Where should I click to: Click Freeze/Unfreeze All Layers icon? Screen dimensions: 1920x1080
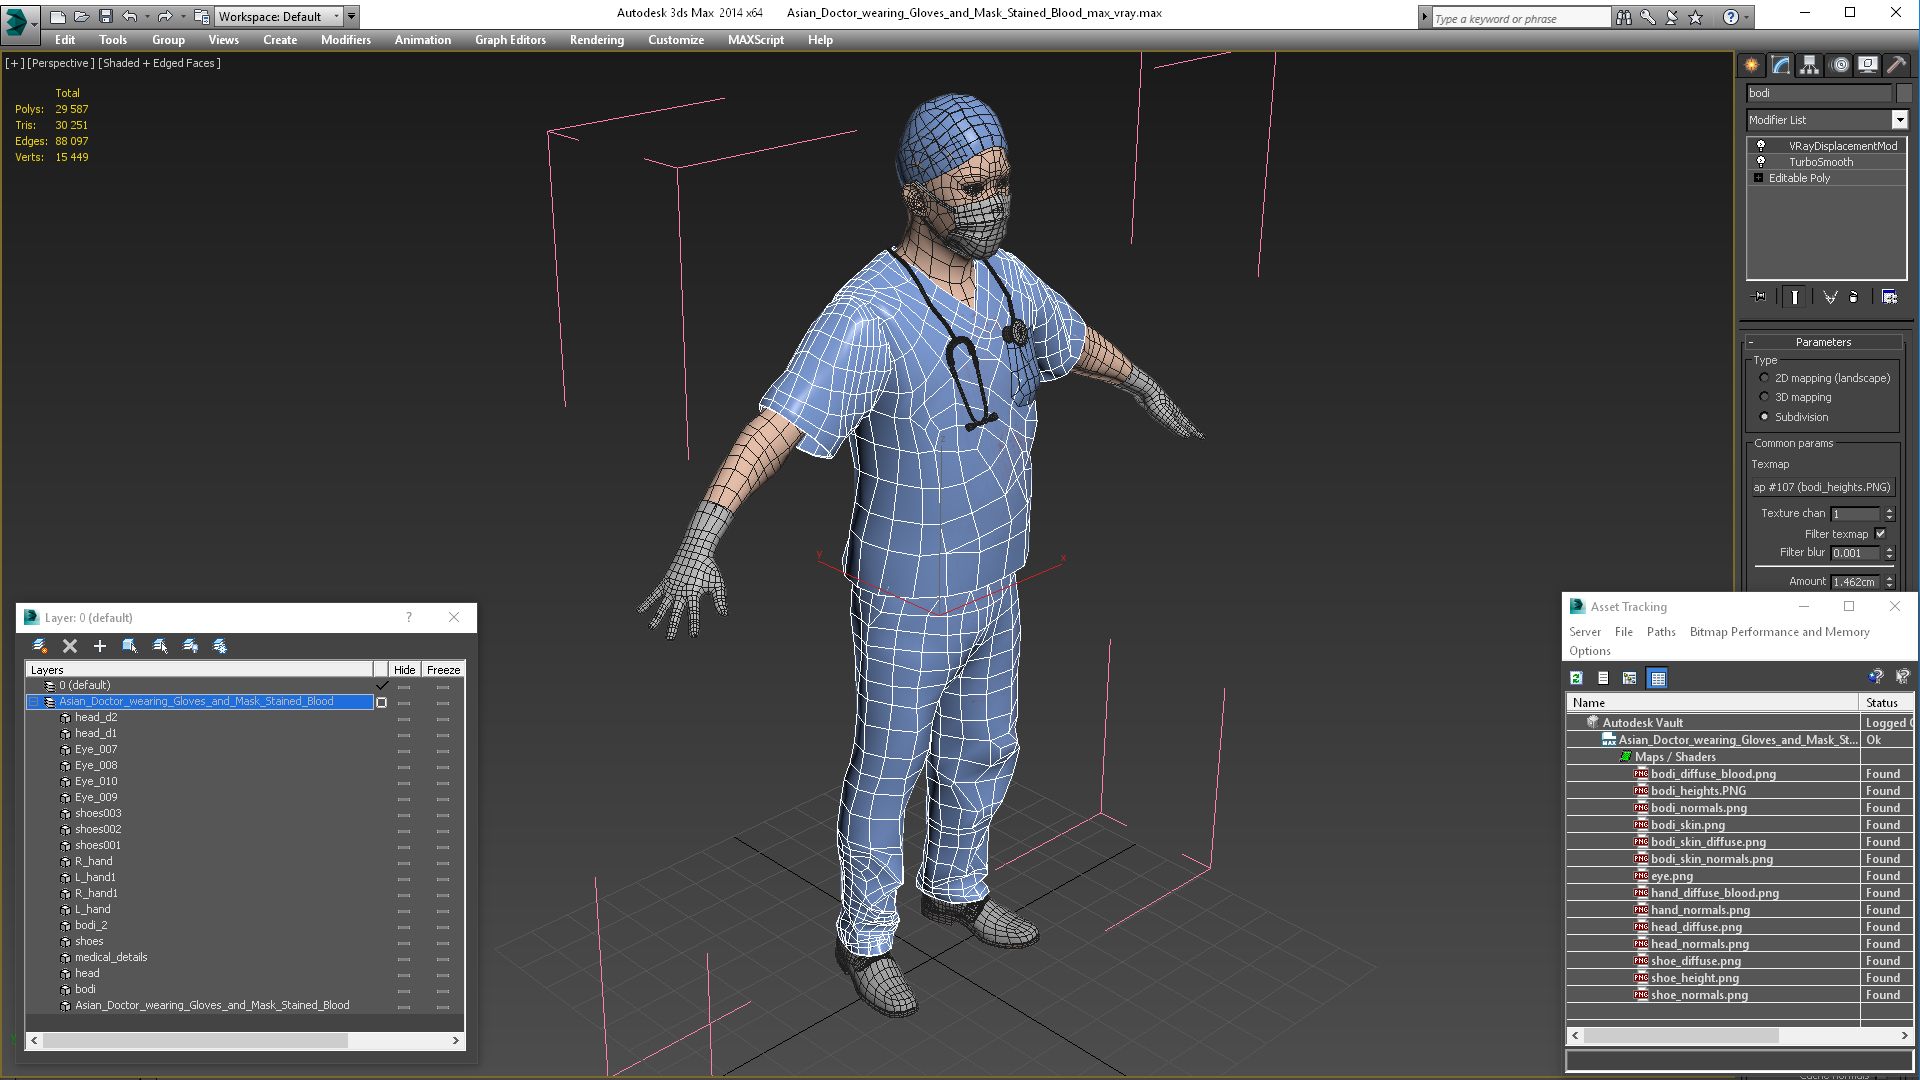click(220, 646)
